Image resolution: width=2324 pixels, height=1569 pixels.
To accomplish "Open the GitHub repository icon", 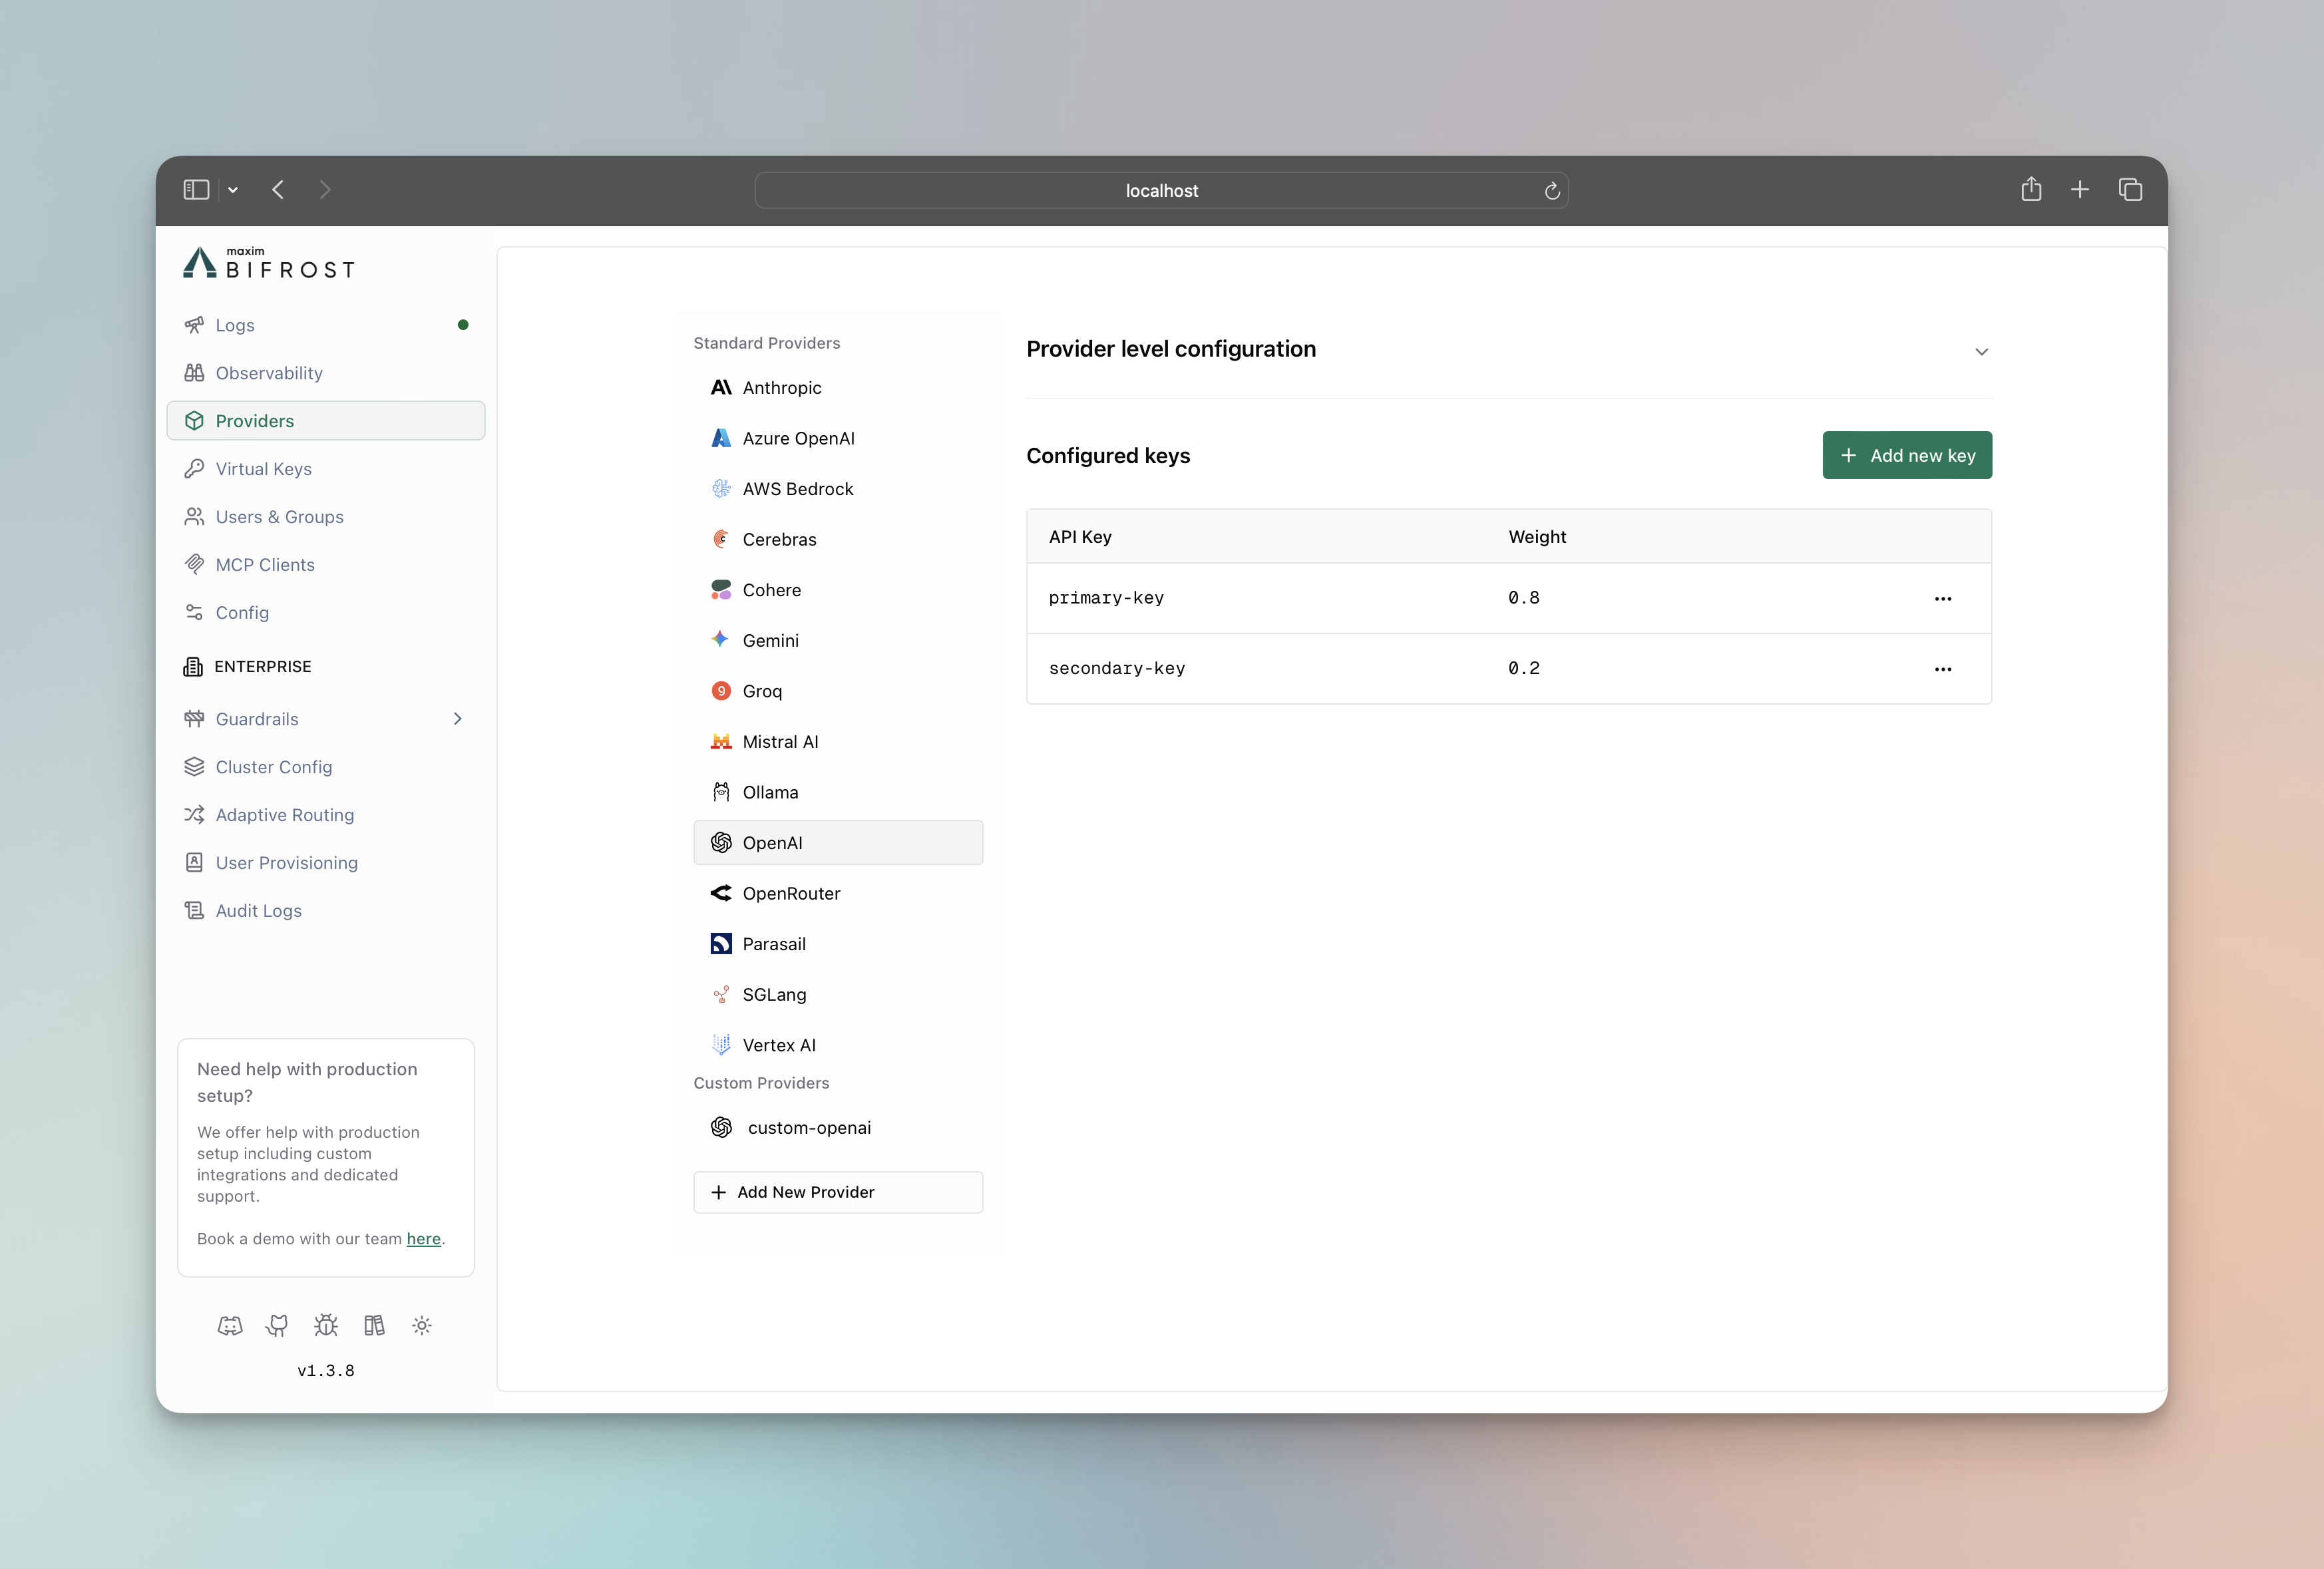I will [277, 1325].
